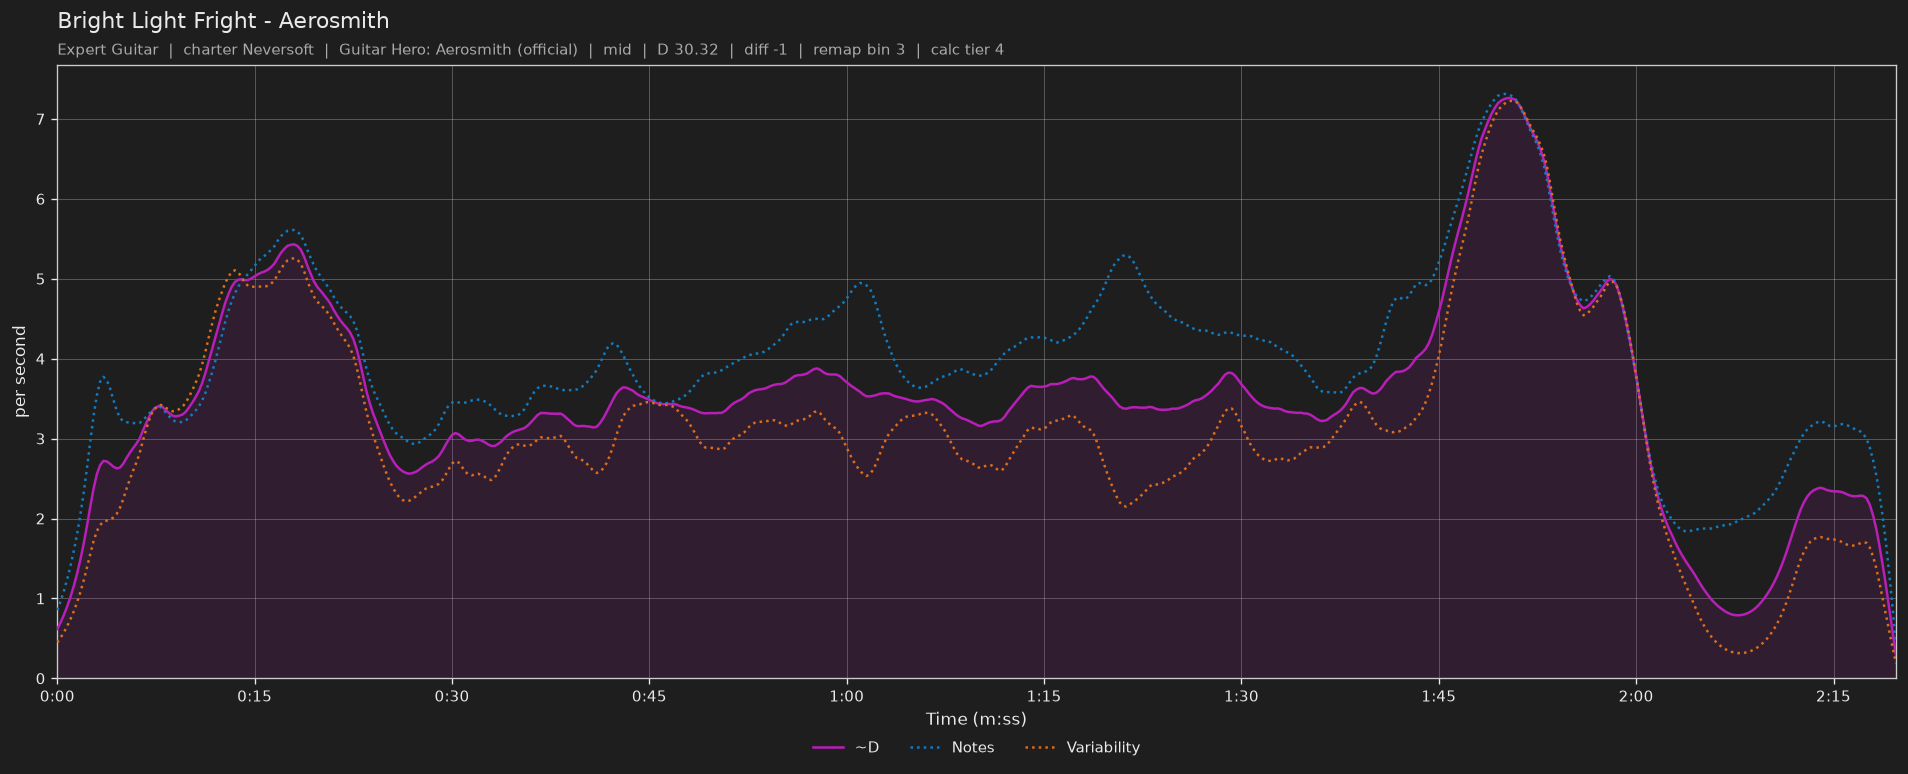The width and height of the screenshot is (1908, 774).
Task: Click the y-axis tick label 7
Action: tap(41, 120)
